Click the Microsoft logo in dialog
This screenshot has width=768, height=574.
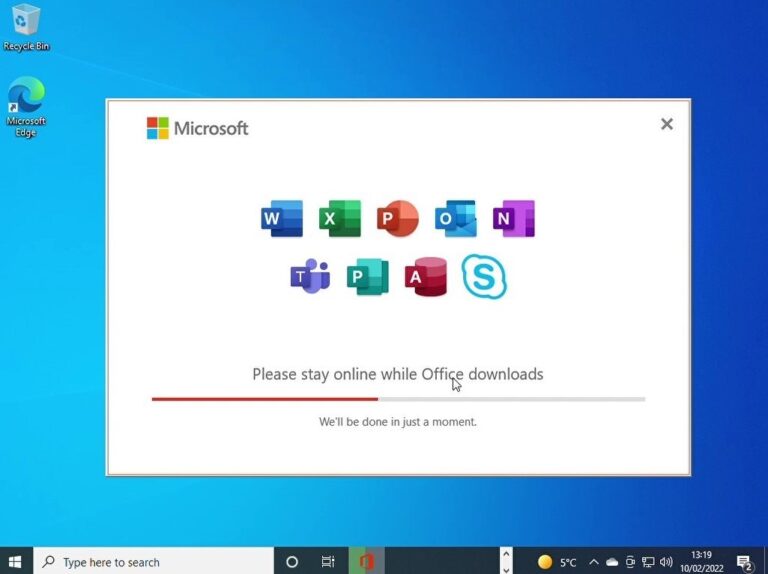198,128
